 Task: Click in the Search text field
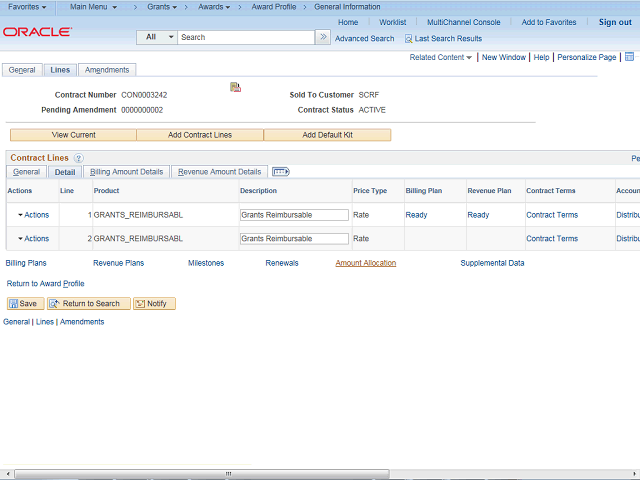coord(246,37)
